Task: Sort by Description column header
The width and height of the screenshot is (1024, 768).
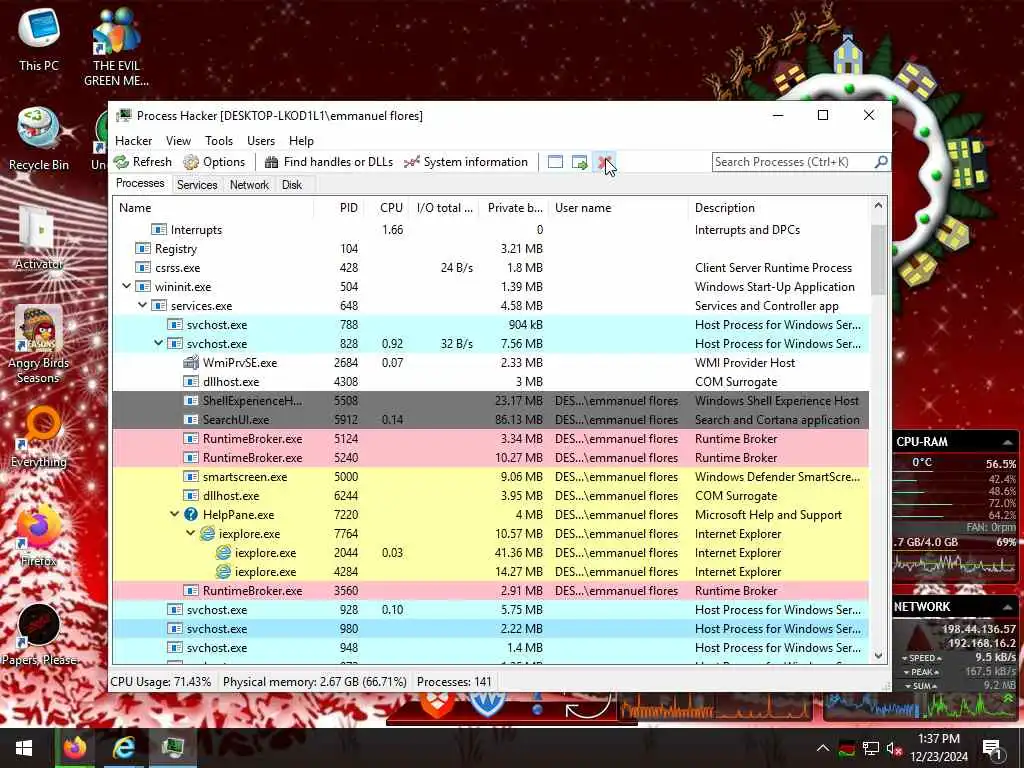Action: click(x=779, y=208)
